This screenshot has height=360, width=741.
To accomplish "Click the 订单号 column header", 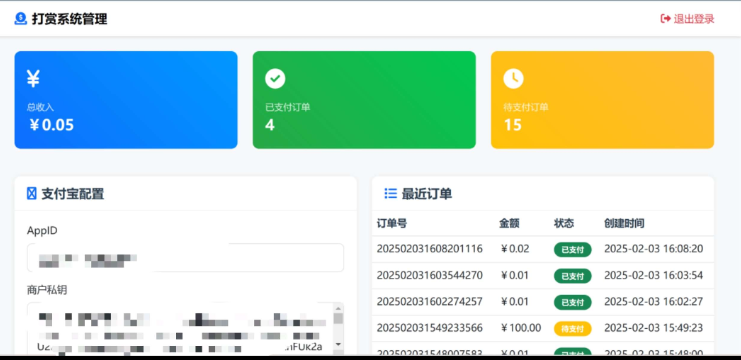I will [392, 223].
